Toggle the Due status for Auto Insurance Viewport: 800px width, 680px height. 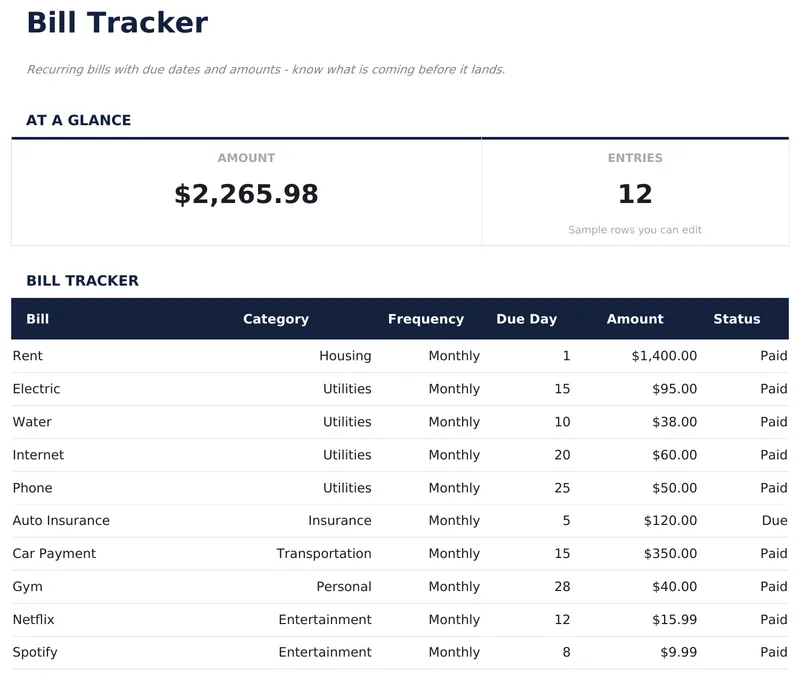click(x=775, y=520)
